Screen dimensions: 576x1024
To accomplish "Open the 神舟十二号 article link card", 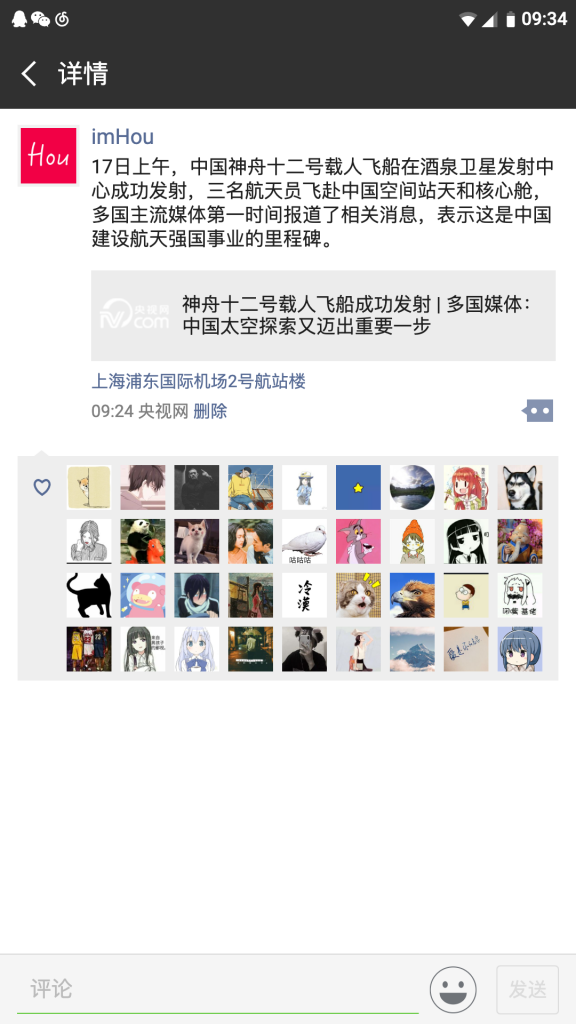I will tap(323, 315).
